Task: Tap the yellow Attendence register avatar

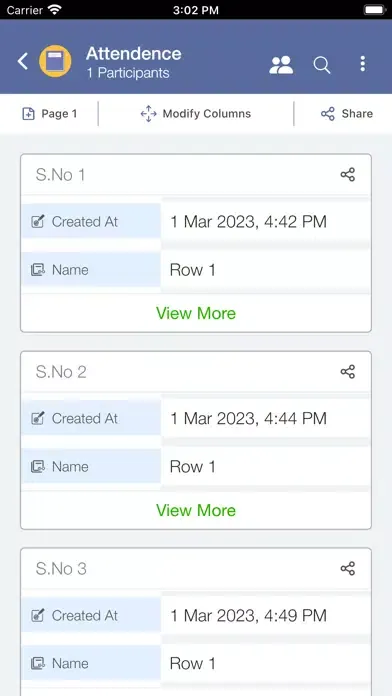Action: pyautogui.click(x=55, y=61)
